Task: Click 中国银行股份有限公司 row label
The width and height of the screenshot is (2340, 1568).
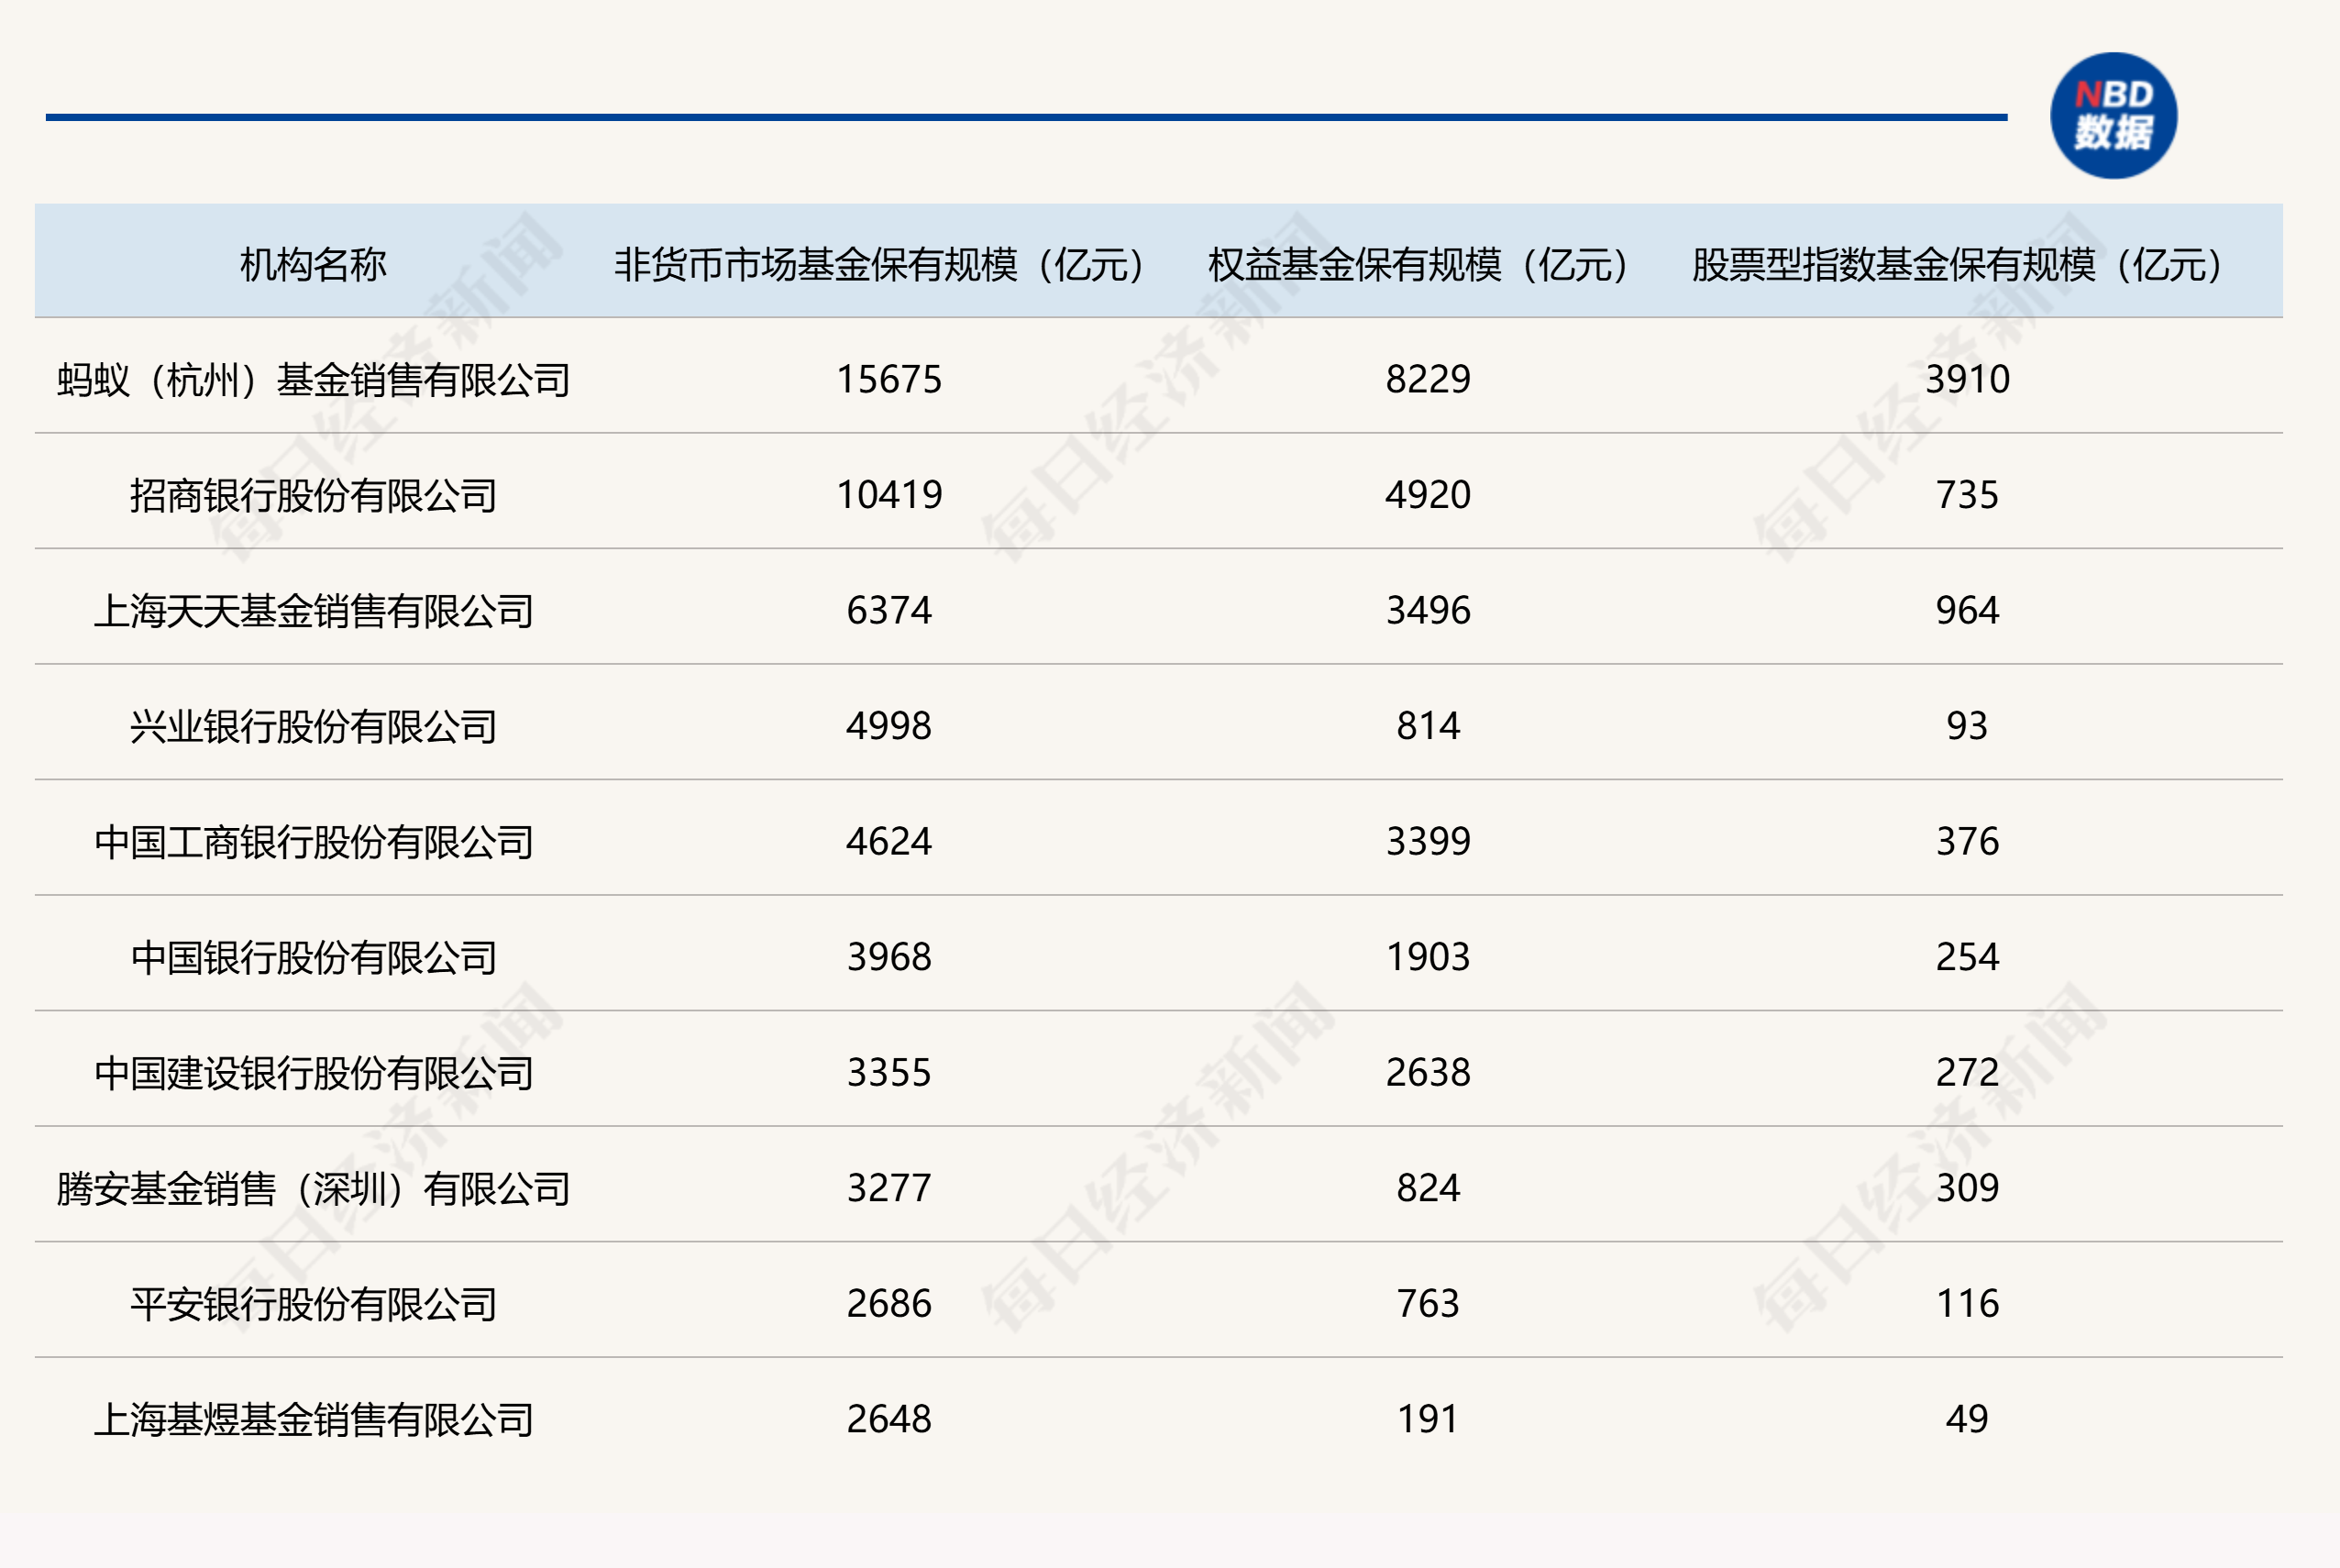Action: tap(313, 957)
